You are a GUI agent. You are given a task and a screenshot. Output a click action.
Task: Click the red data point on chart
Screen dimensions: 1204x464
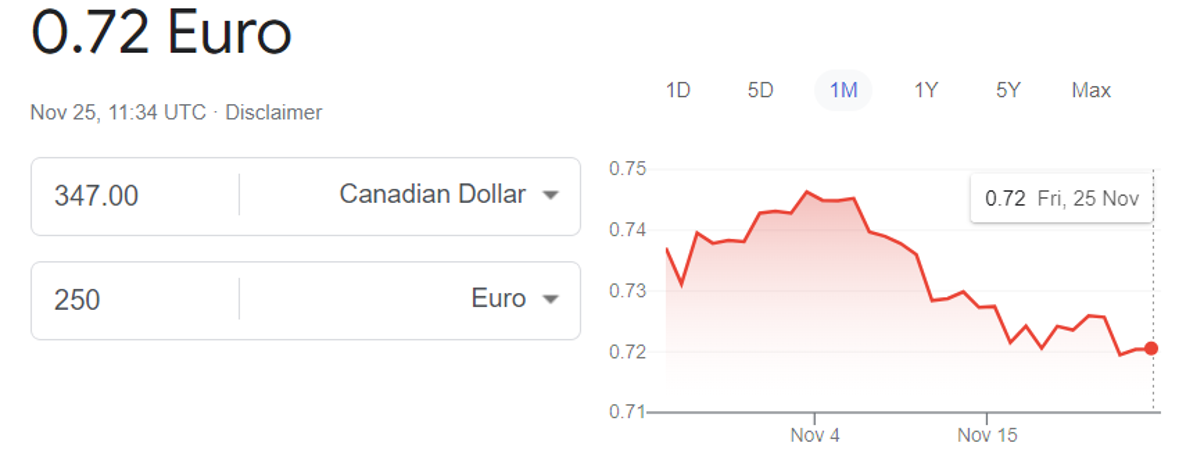pyautogui.click(x=1151, y=348)
